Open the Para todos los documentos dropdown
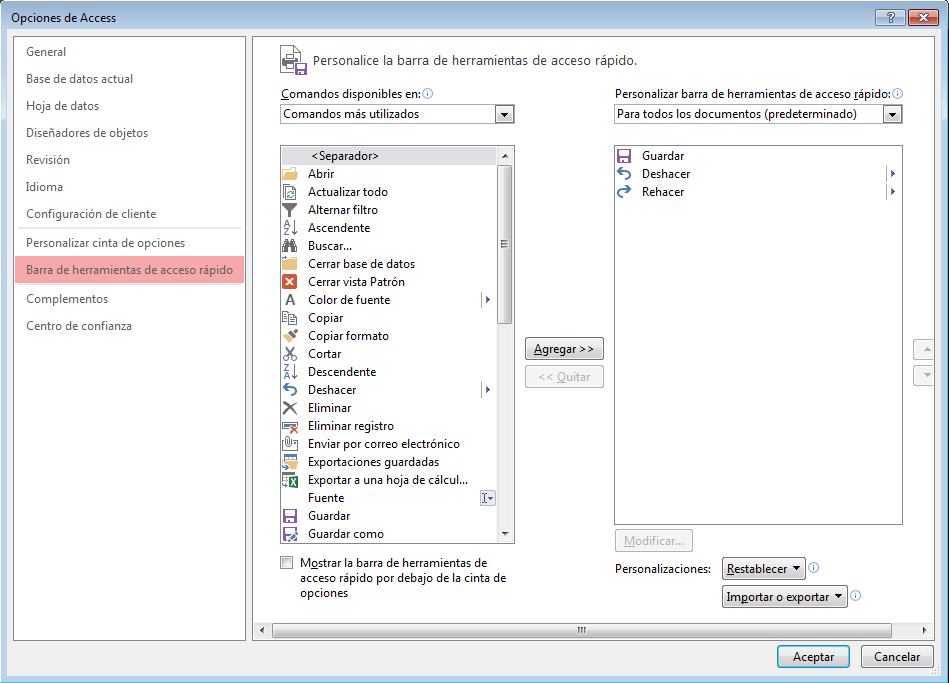 point(893,115)
